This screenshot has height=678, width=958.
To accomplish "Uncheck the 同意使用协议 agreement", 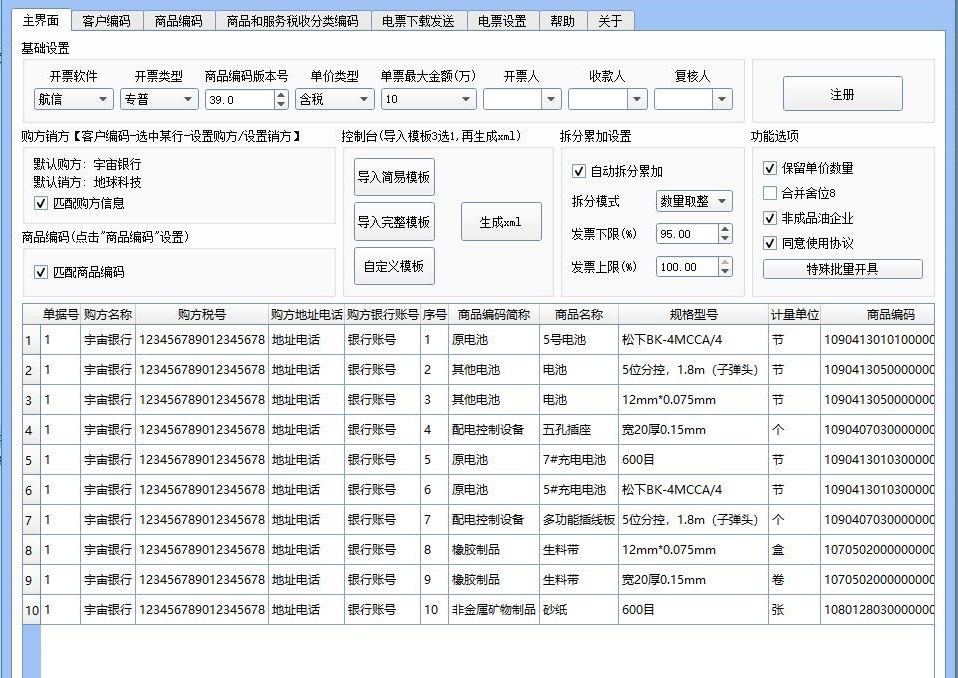I will [770, 243].
